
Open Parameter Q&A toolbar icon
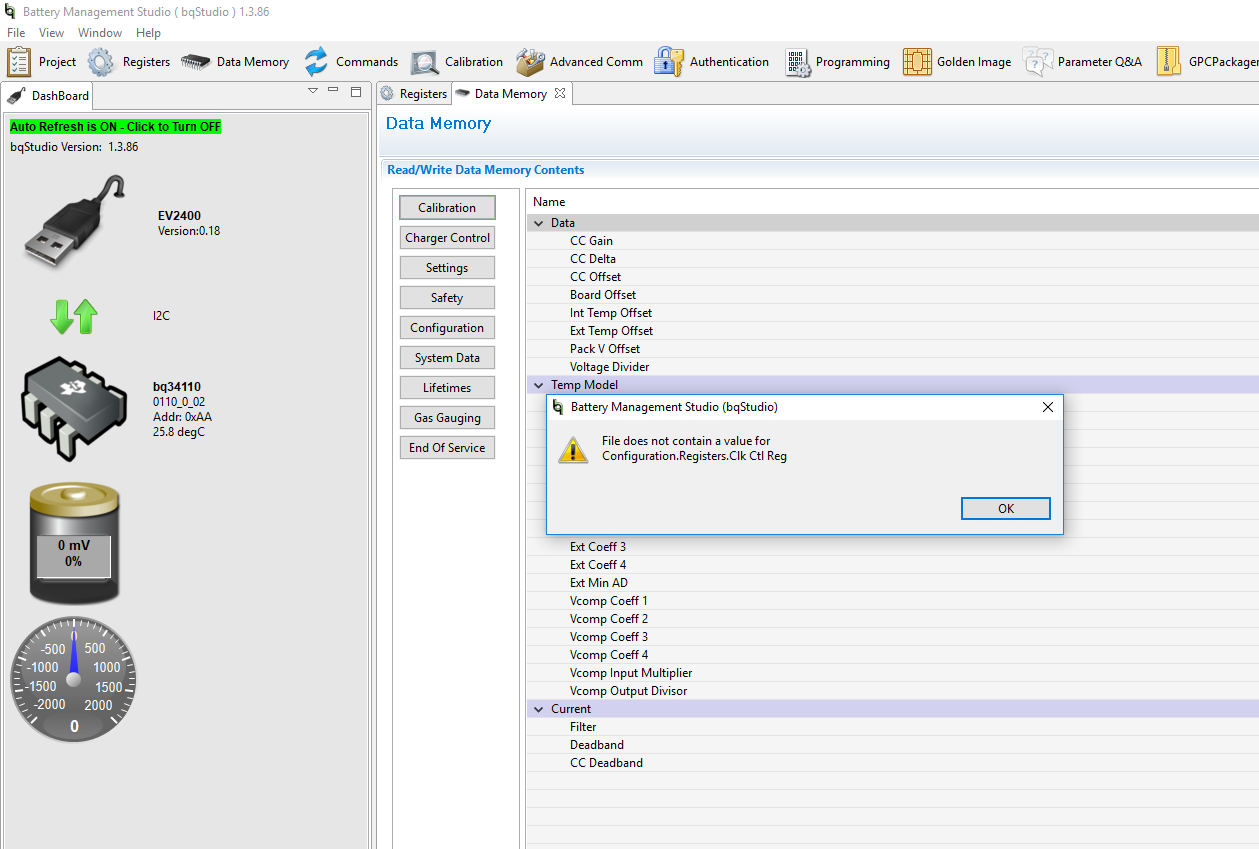click(x=1038, y=62)
